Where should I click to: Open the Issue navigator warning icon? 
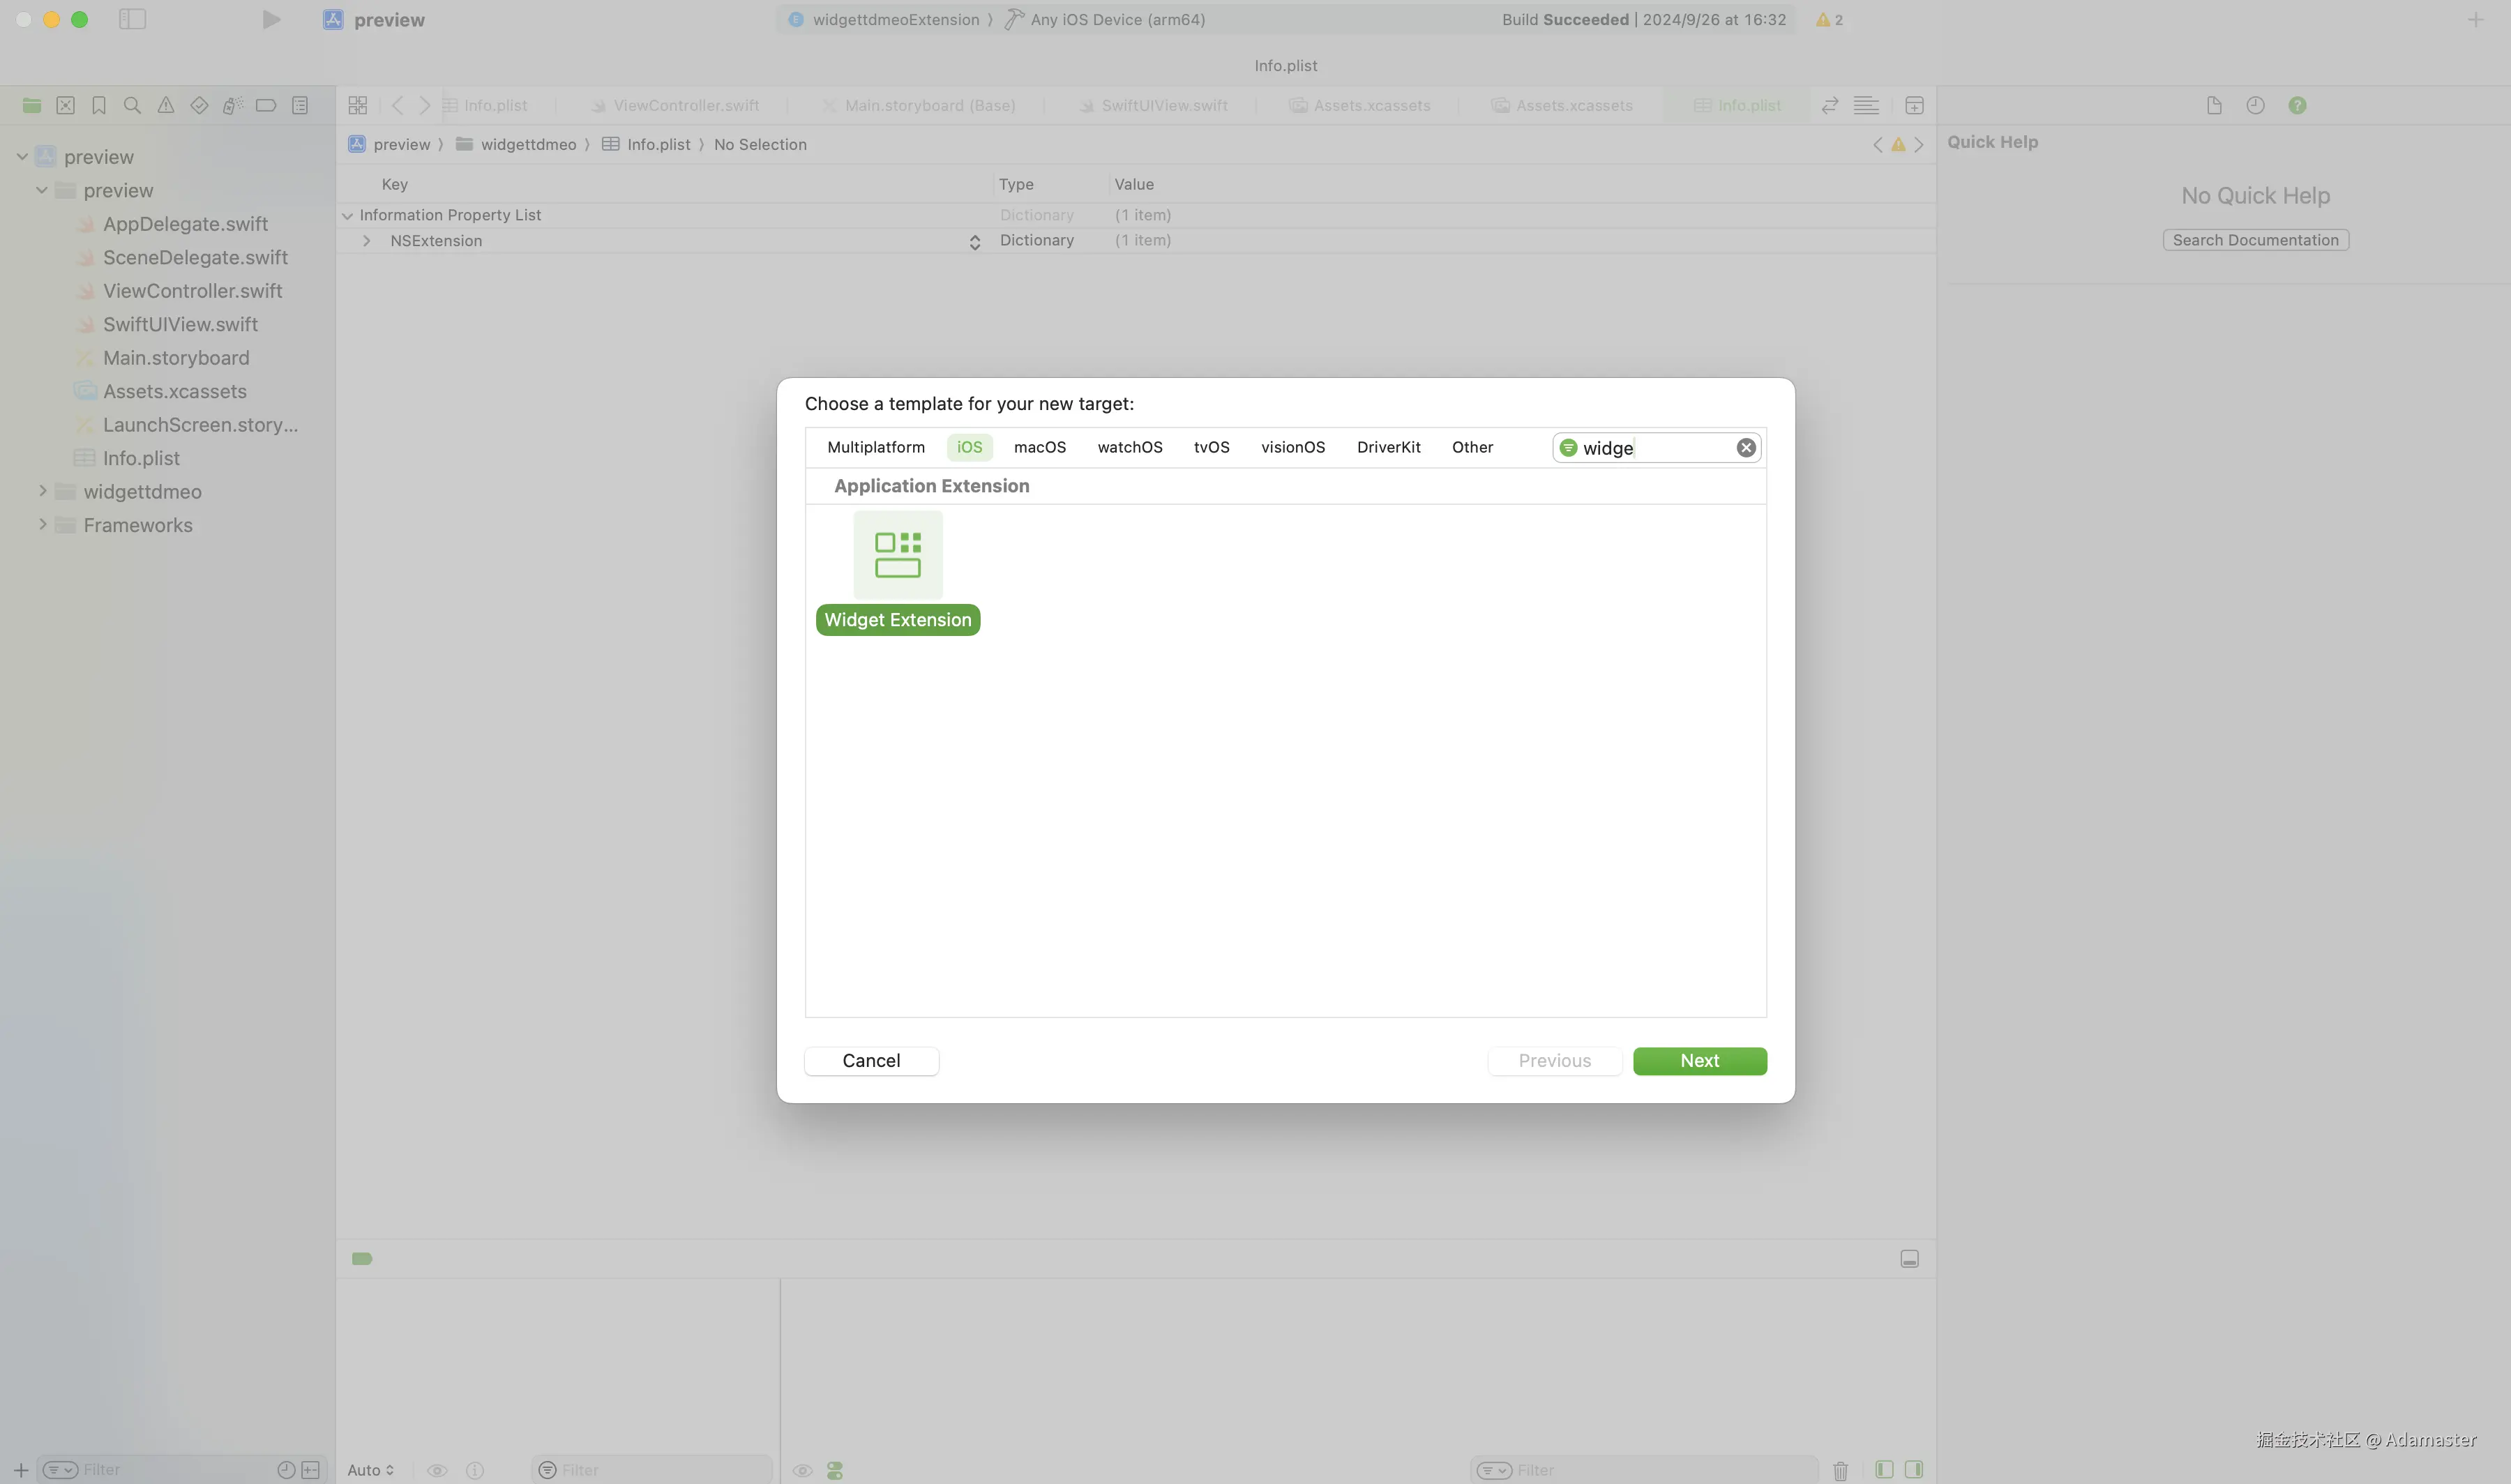[x=166, y=105]
